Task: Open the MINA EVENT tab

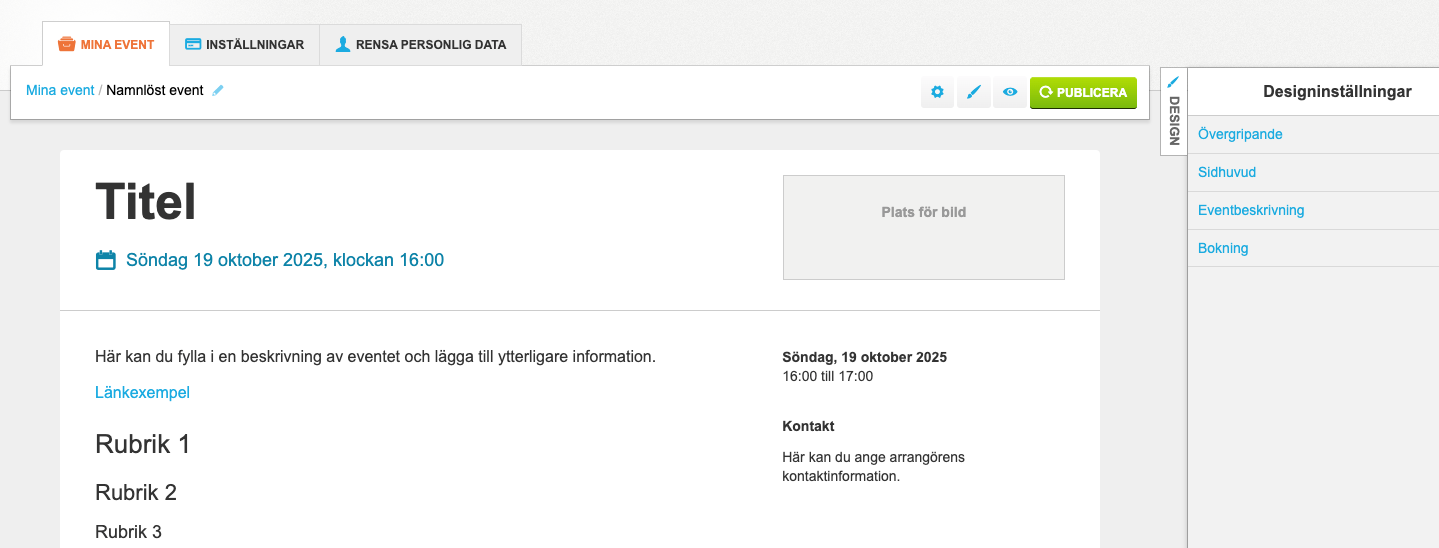Action: [106, 45]
